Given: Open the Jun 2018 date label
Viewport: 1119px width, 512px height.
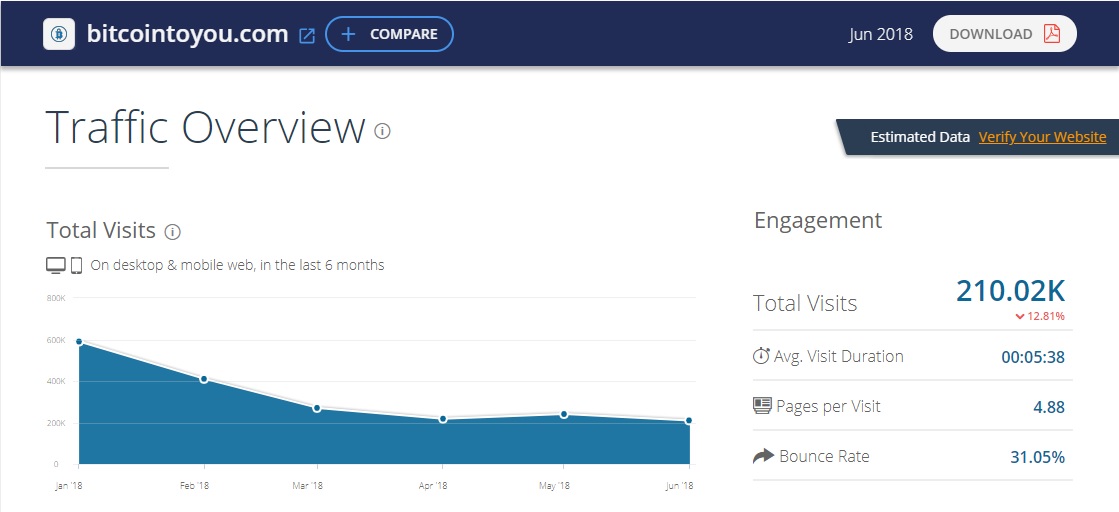Looking at the screenshot, I should [881, 34].
